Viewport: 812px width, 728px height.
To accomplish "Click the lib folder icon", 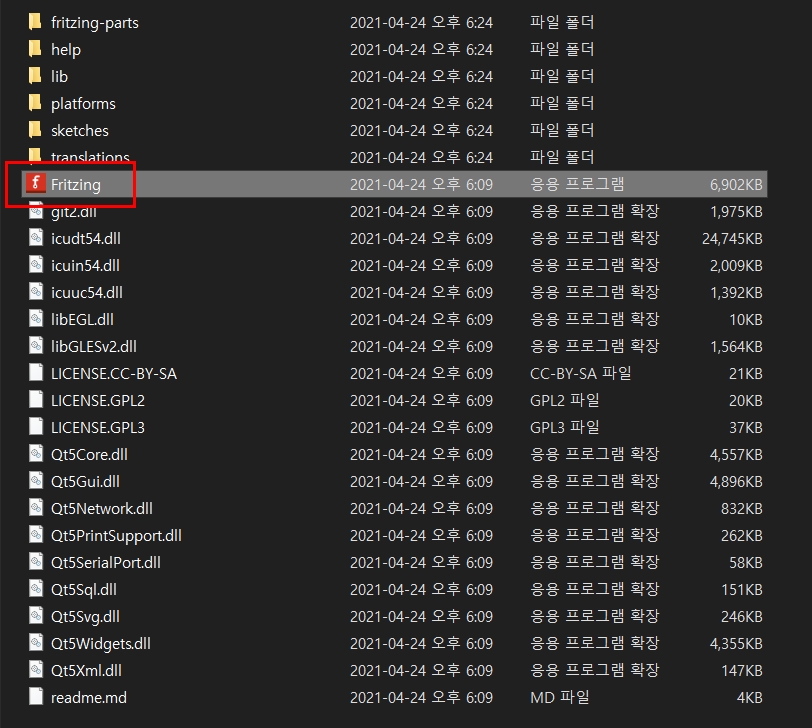I will (x=35, y=76).
